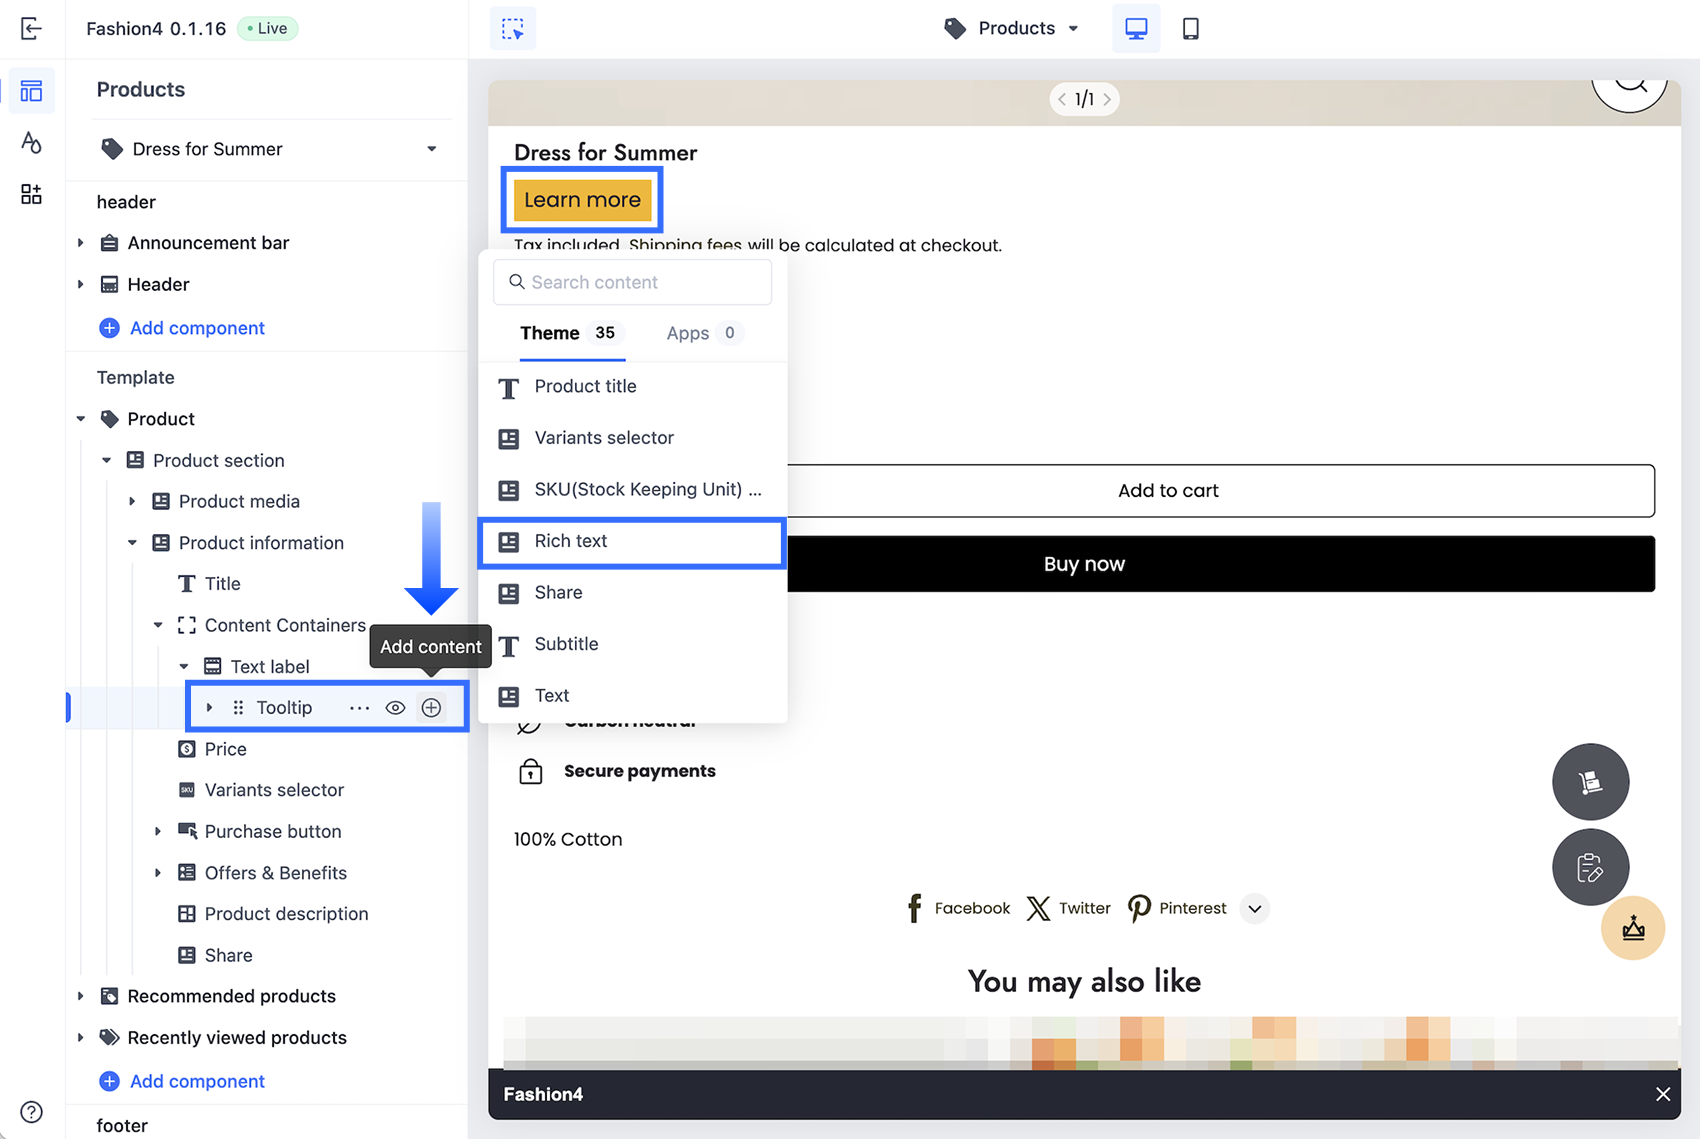Select Rich text from content list
1700x1140 pixels.
632,541
